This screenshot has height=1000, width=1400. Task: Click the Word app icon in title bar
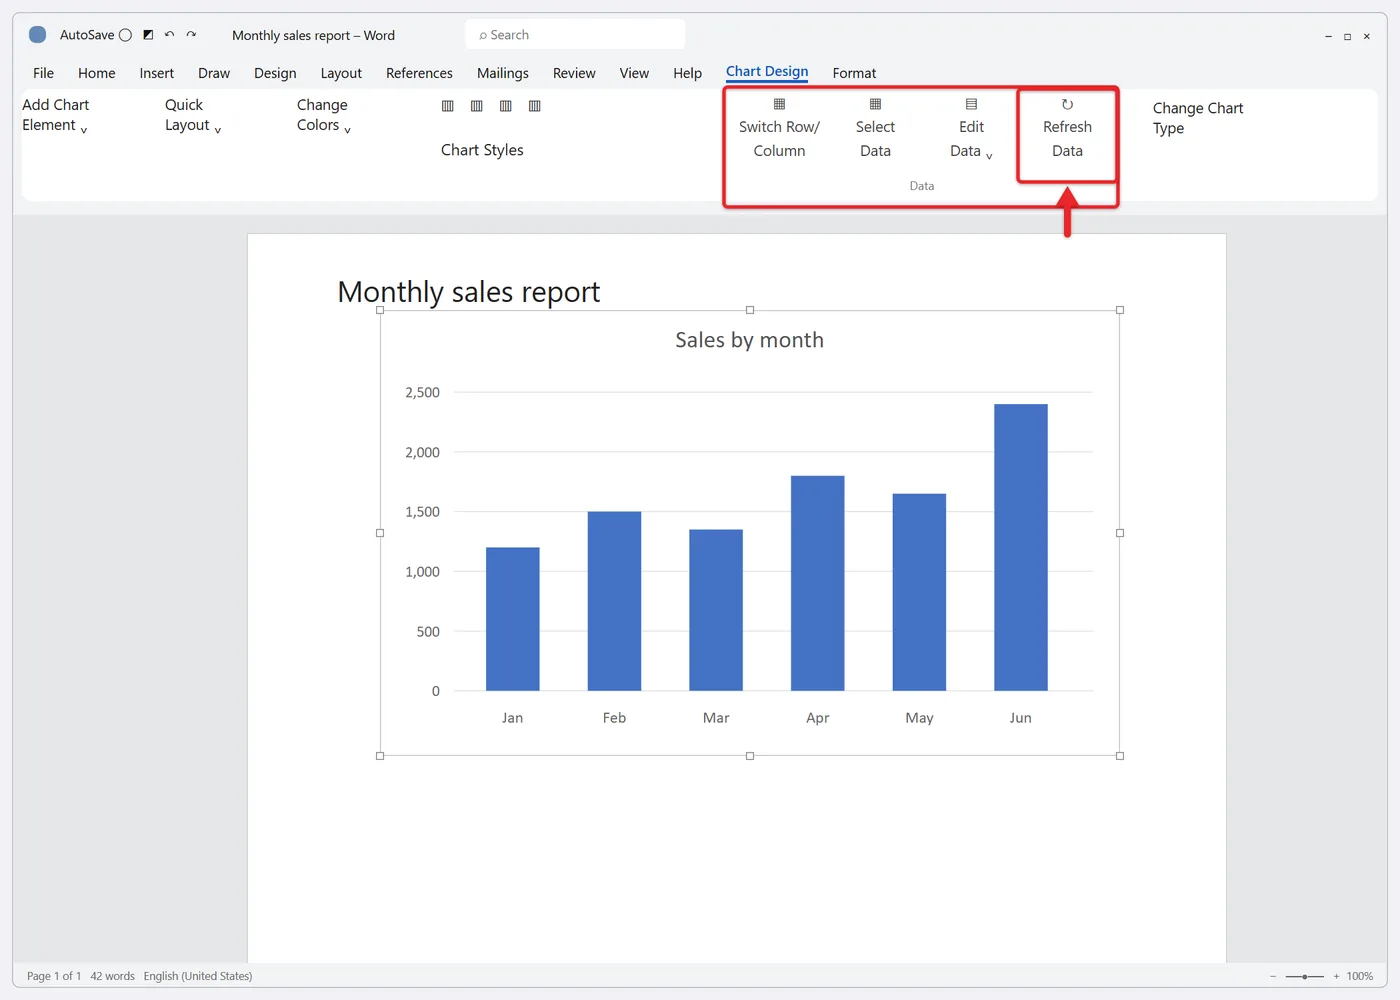click(x=38, y=35)
